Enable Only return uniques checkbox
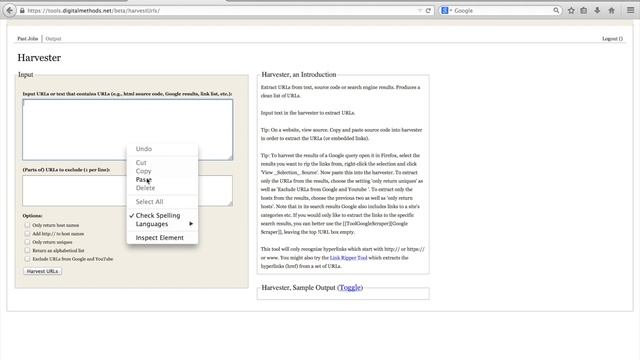This screenshot has height=360, width=640. [27, 242]
